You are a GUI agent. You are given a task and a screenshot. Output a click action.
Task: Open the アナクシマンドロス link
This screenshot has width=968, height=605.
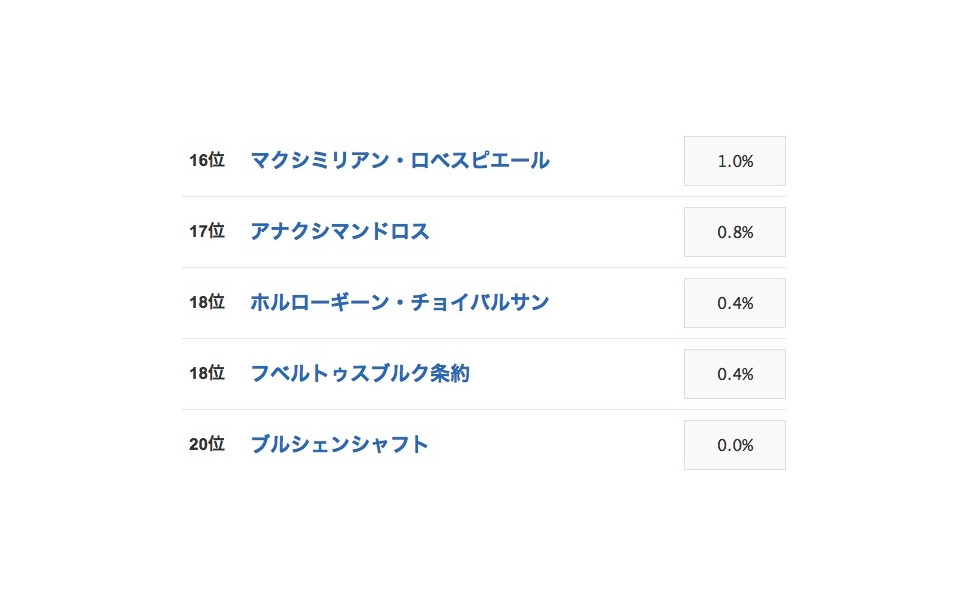(339, 232)
